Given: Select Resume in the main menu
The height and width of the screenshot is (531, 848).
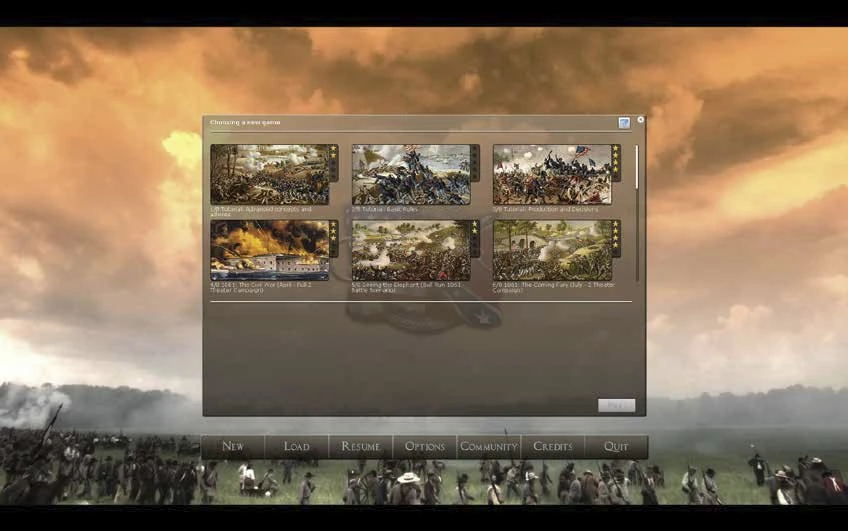Looking at the screenshot, I should (361, 447).
